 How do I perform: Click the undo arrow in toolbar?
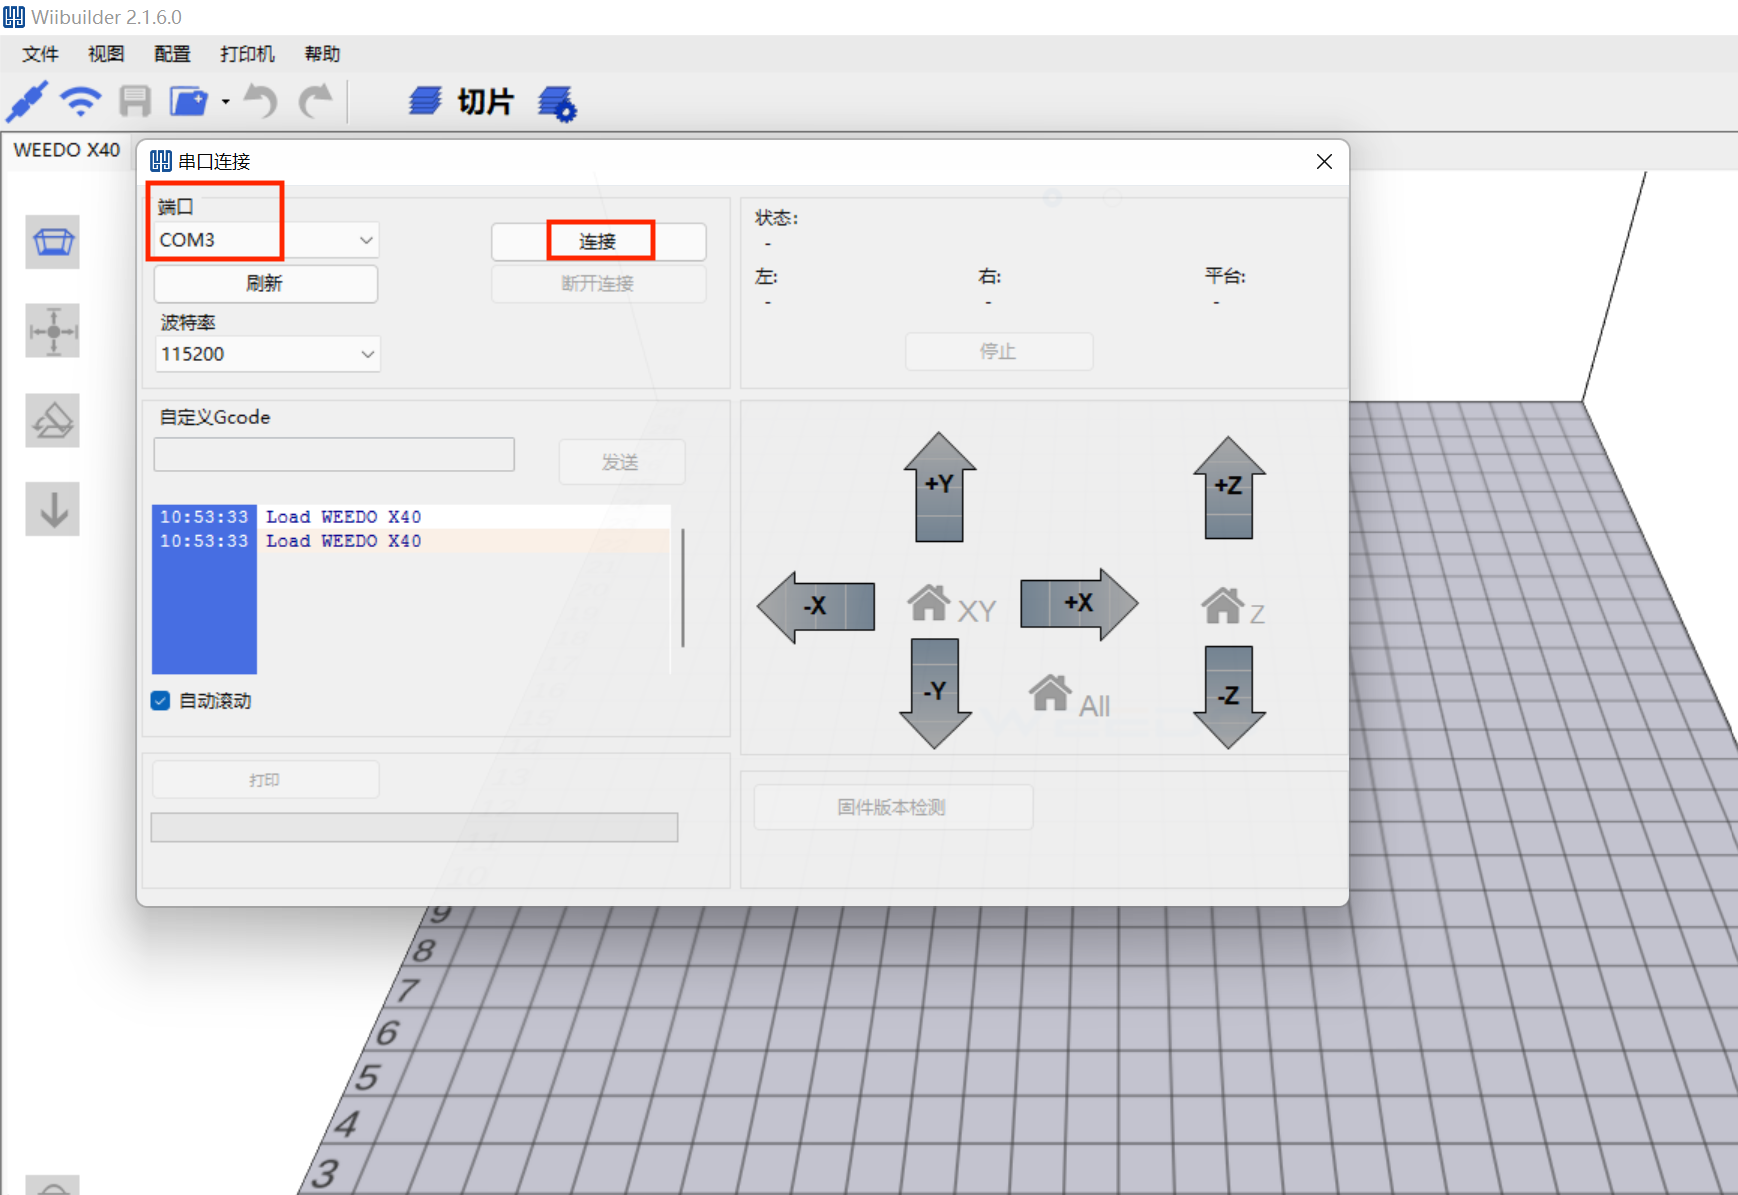[x=261, y=101]
